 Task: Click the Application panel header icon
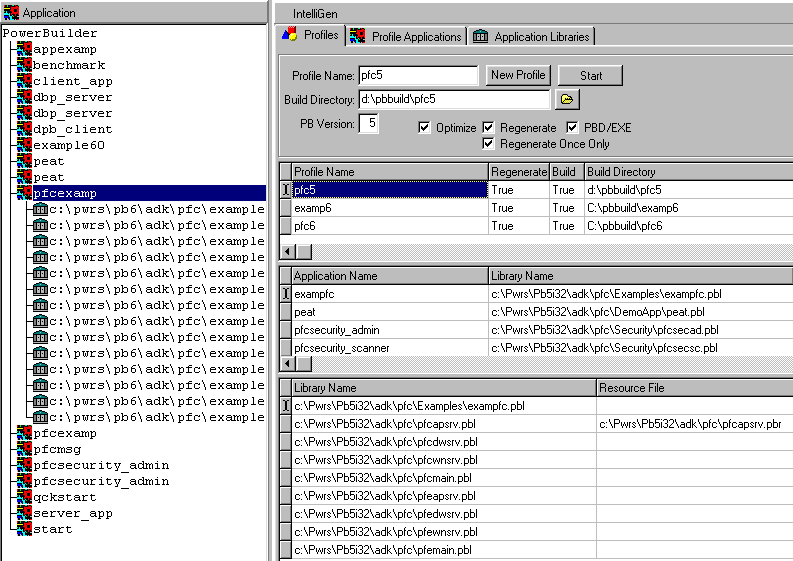pos(11,13)
